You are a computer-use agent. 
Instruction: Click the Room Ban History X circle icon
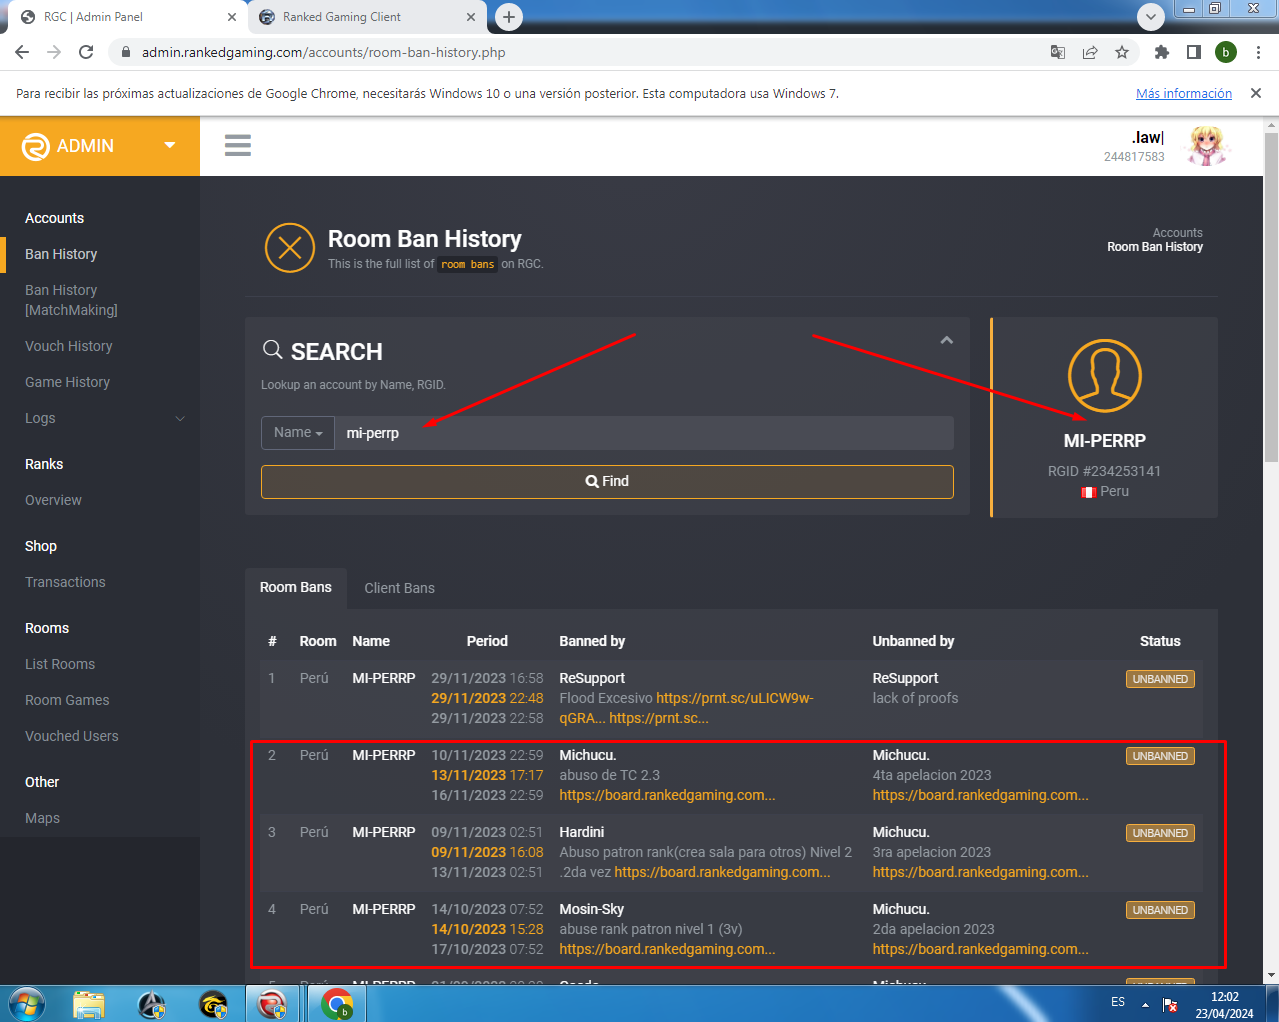[290, 248]
